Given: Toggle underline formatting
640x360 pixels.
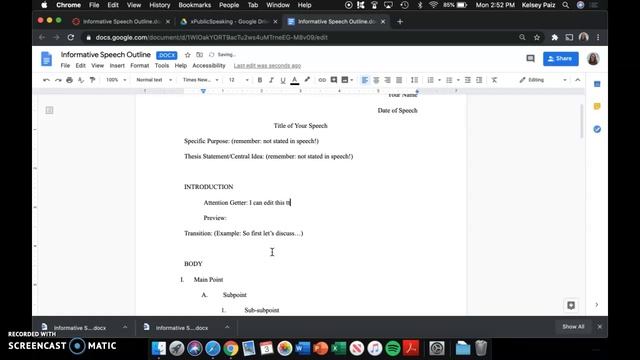Looking at the screenshot, I should click(x=282, y=80).
